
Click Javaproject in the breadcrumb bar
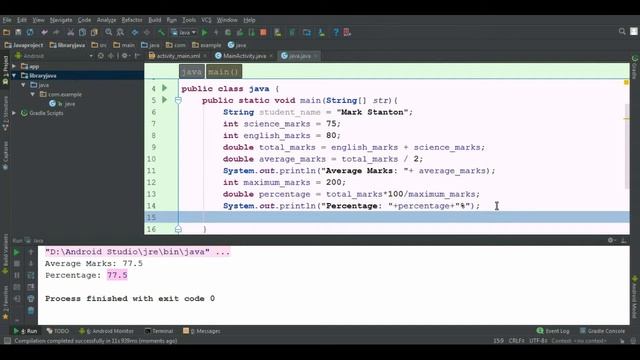click(x=24, y=45)
